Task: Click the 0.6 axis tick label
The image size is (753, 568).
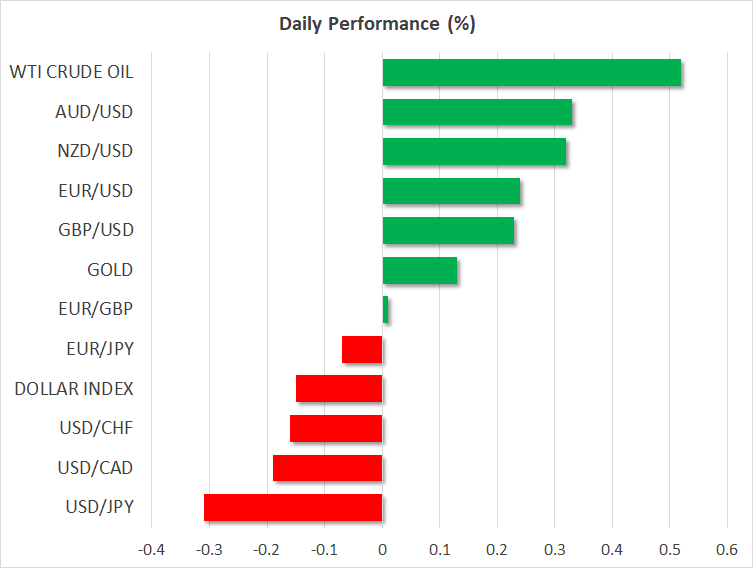Action: click(727, 549)
